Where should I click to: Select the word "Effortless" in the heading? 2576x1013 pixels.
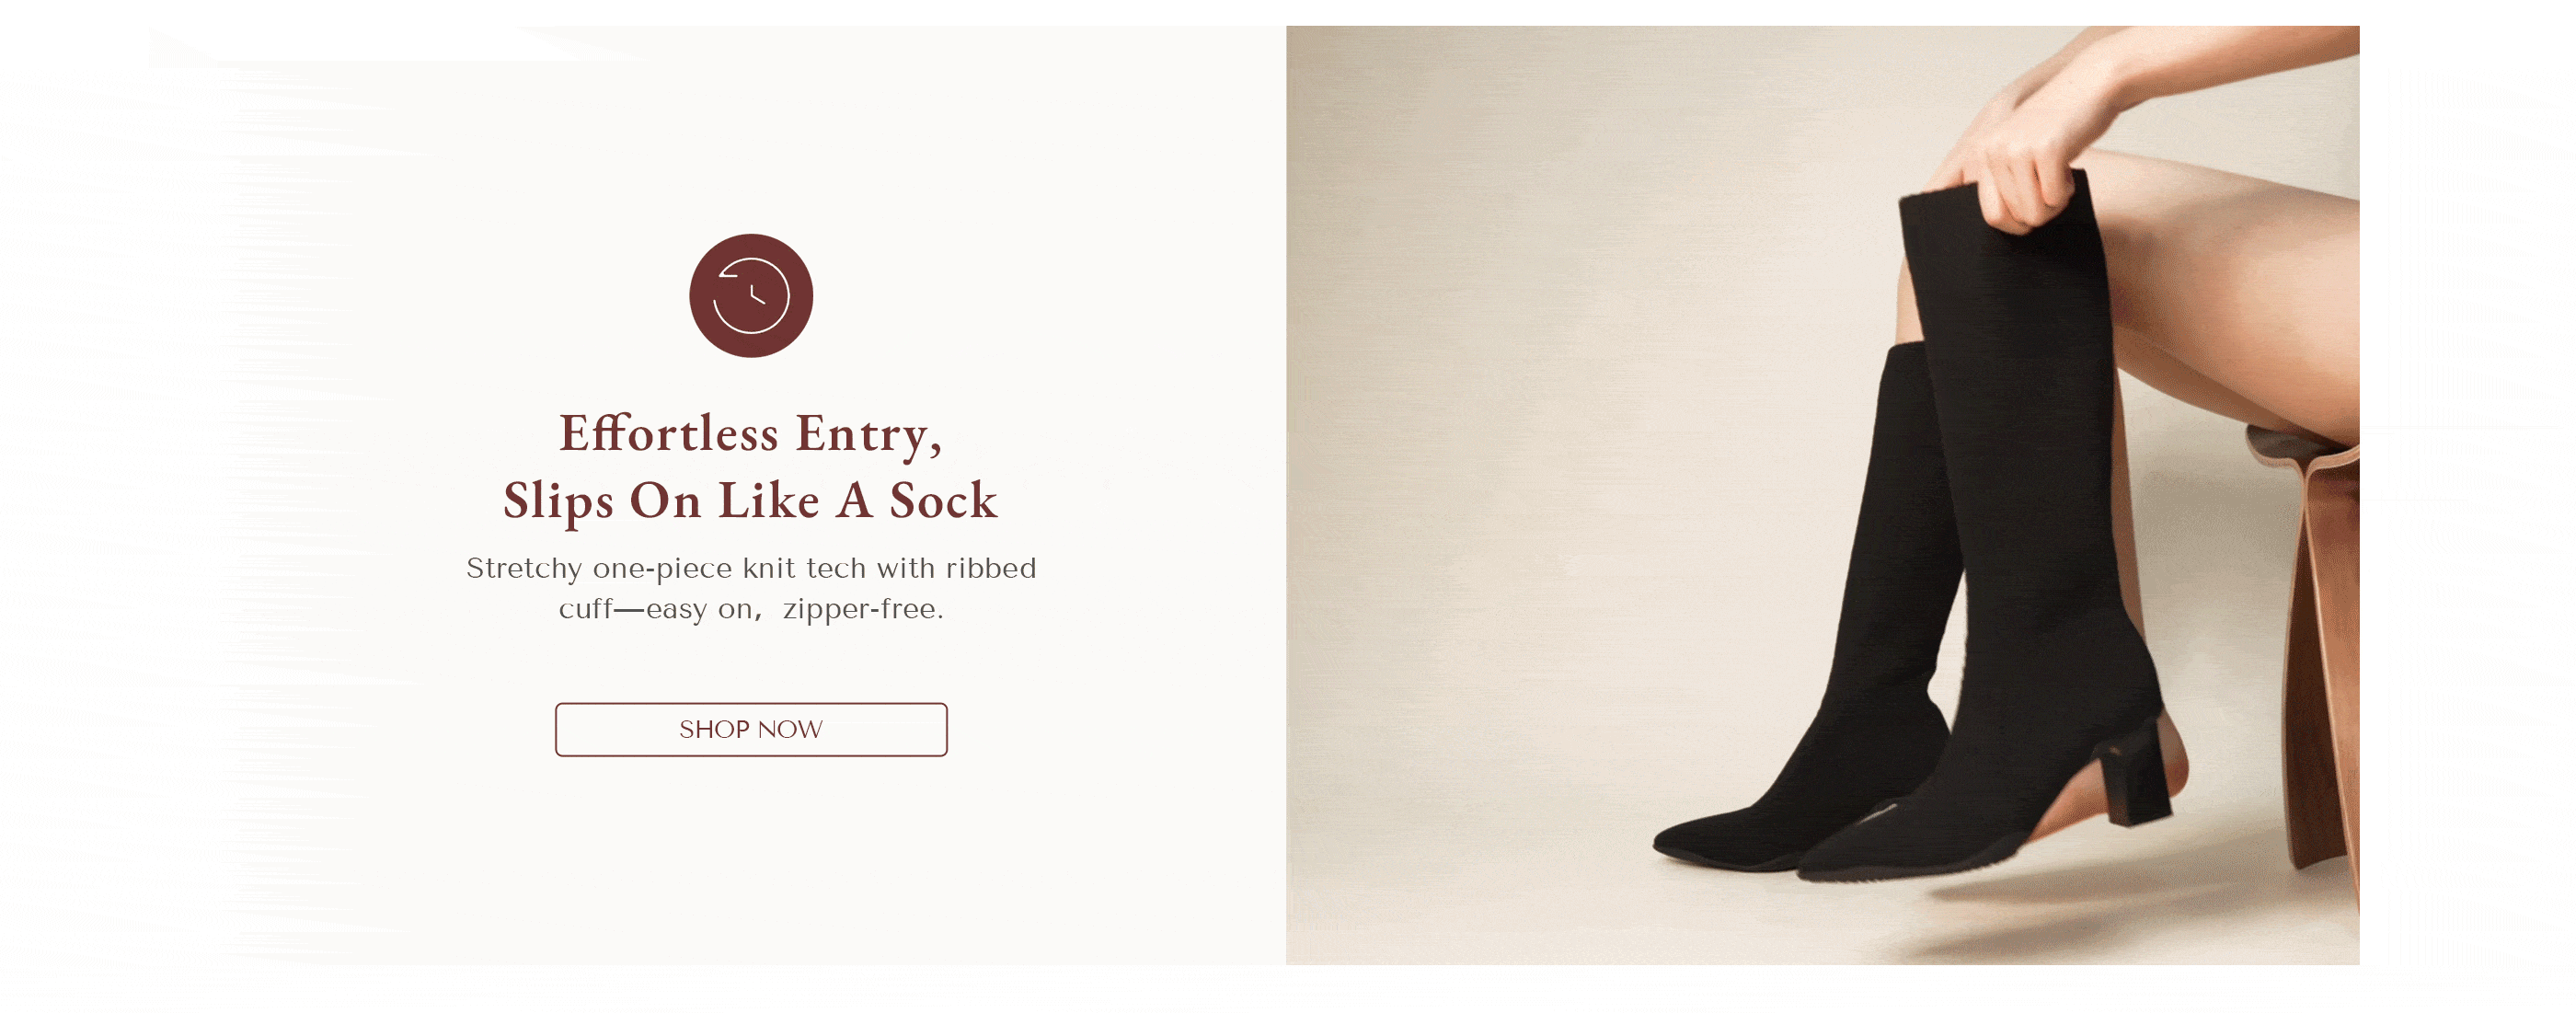pos(668,433)
